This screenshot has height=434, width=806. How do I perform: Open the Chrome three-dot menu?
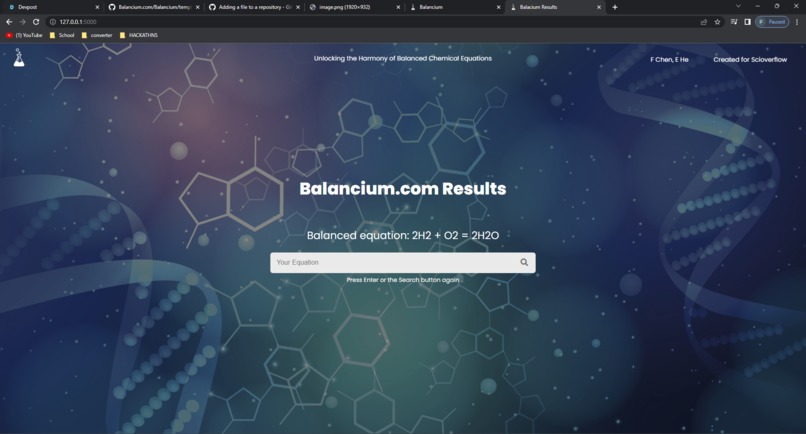[797, 22]
